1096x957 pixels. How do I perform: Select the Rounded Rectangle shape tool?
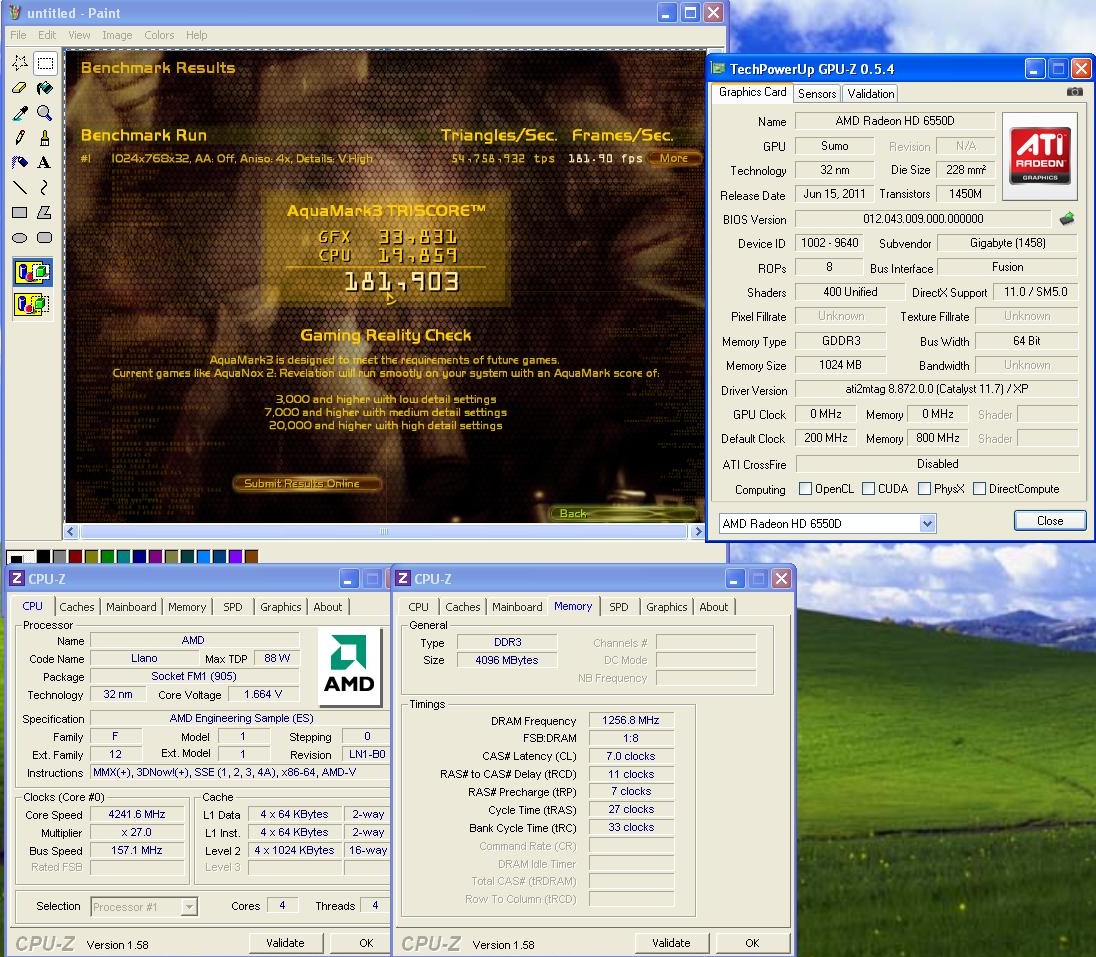[x=45, y=238]
